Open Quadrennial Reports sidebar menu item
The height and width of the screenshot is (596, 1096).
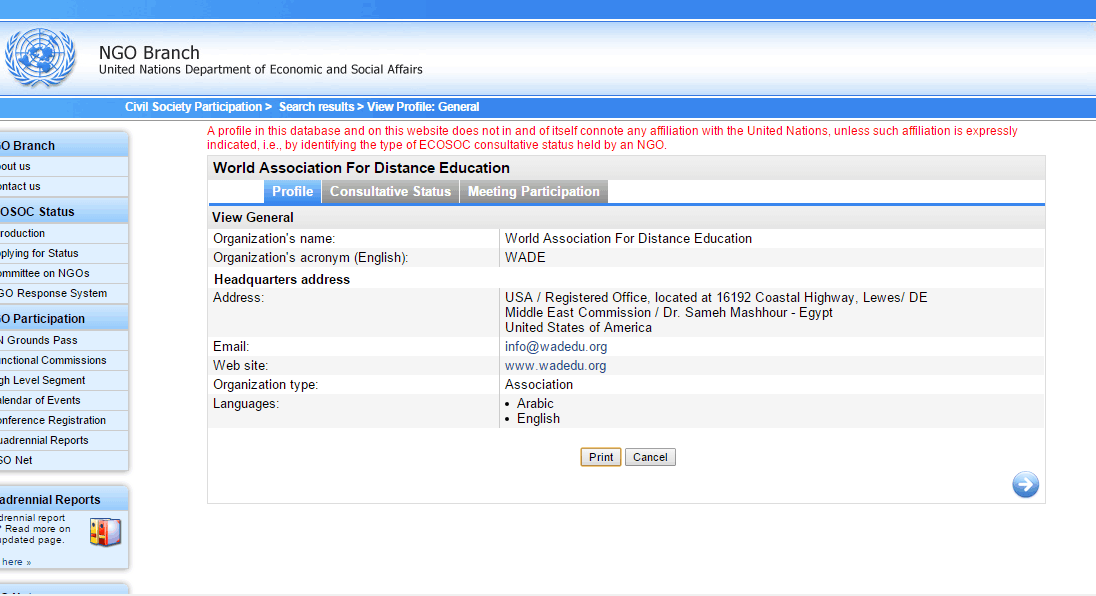45,441
